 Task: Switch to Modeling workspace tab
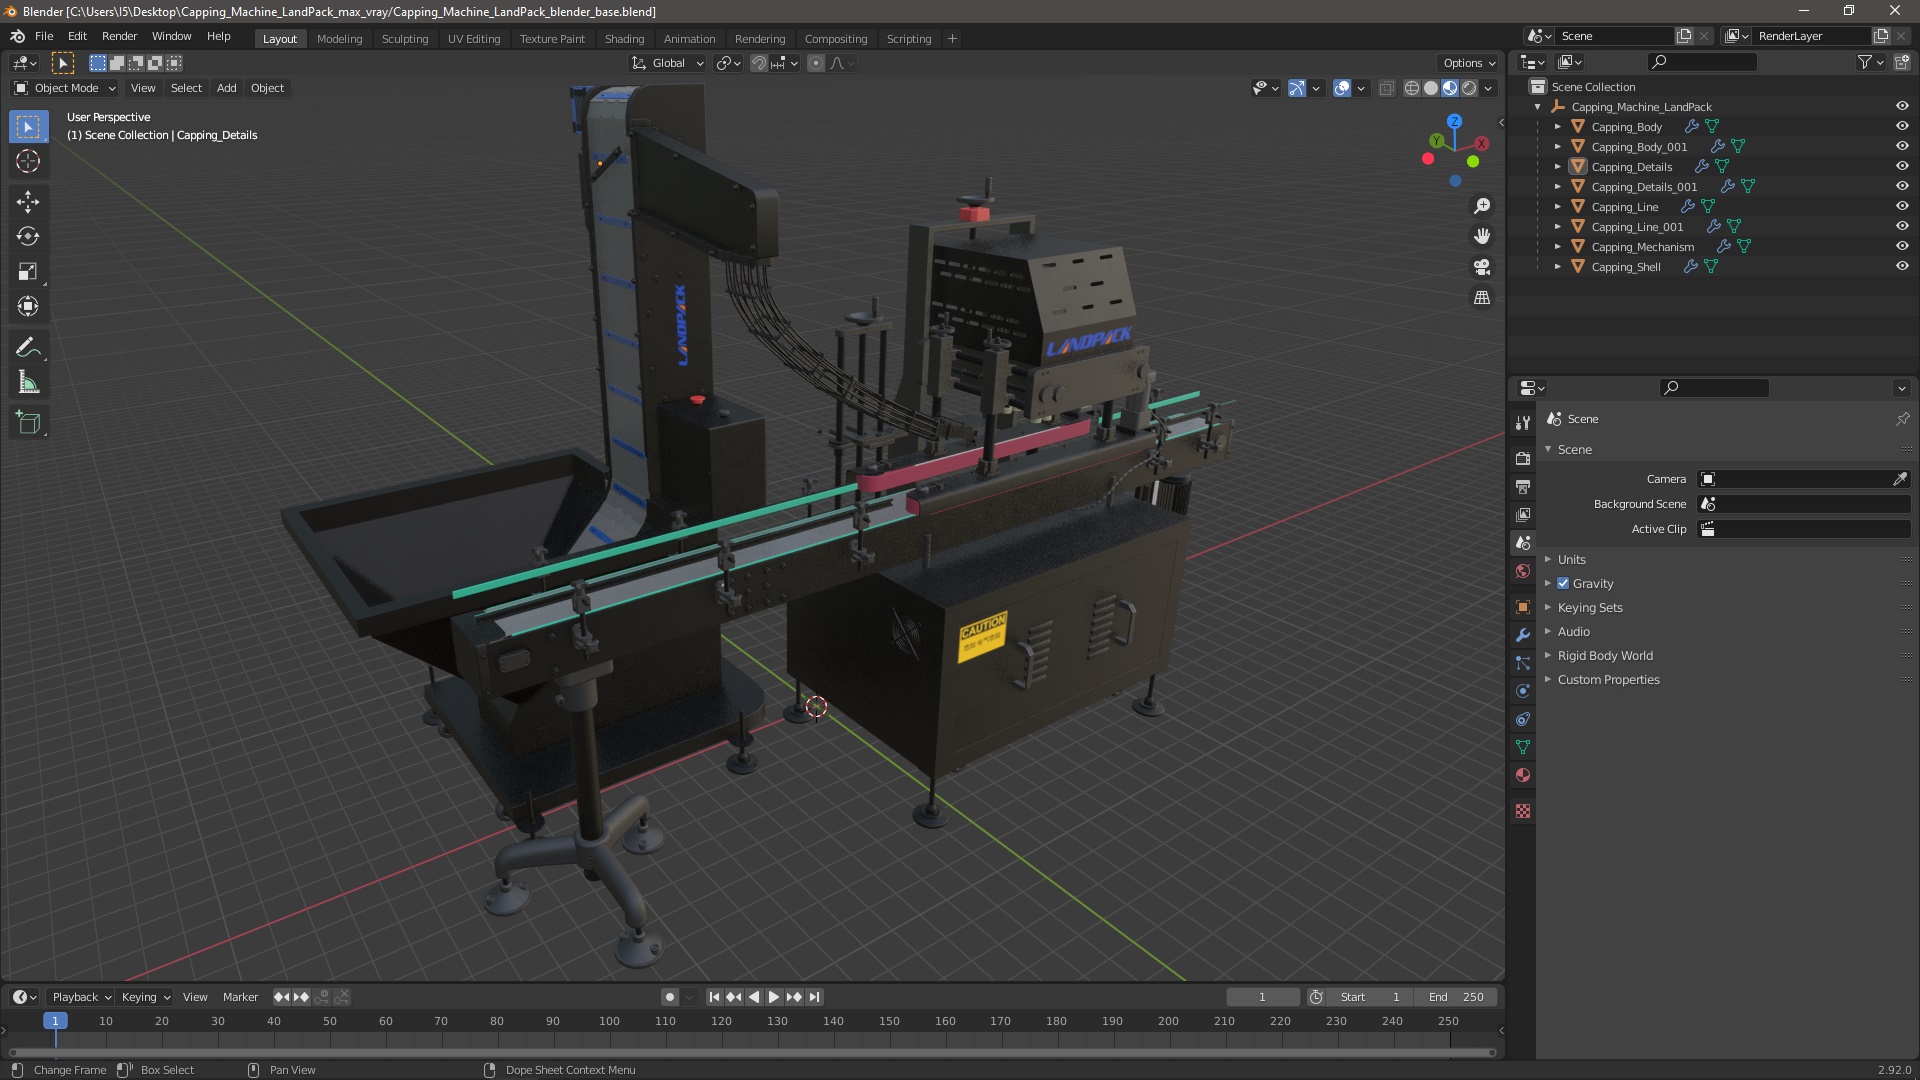pos(339,39)
